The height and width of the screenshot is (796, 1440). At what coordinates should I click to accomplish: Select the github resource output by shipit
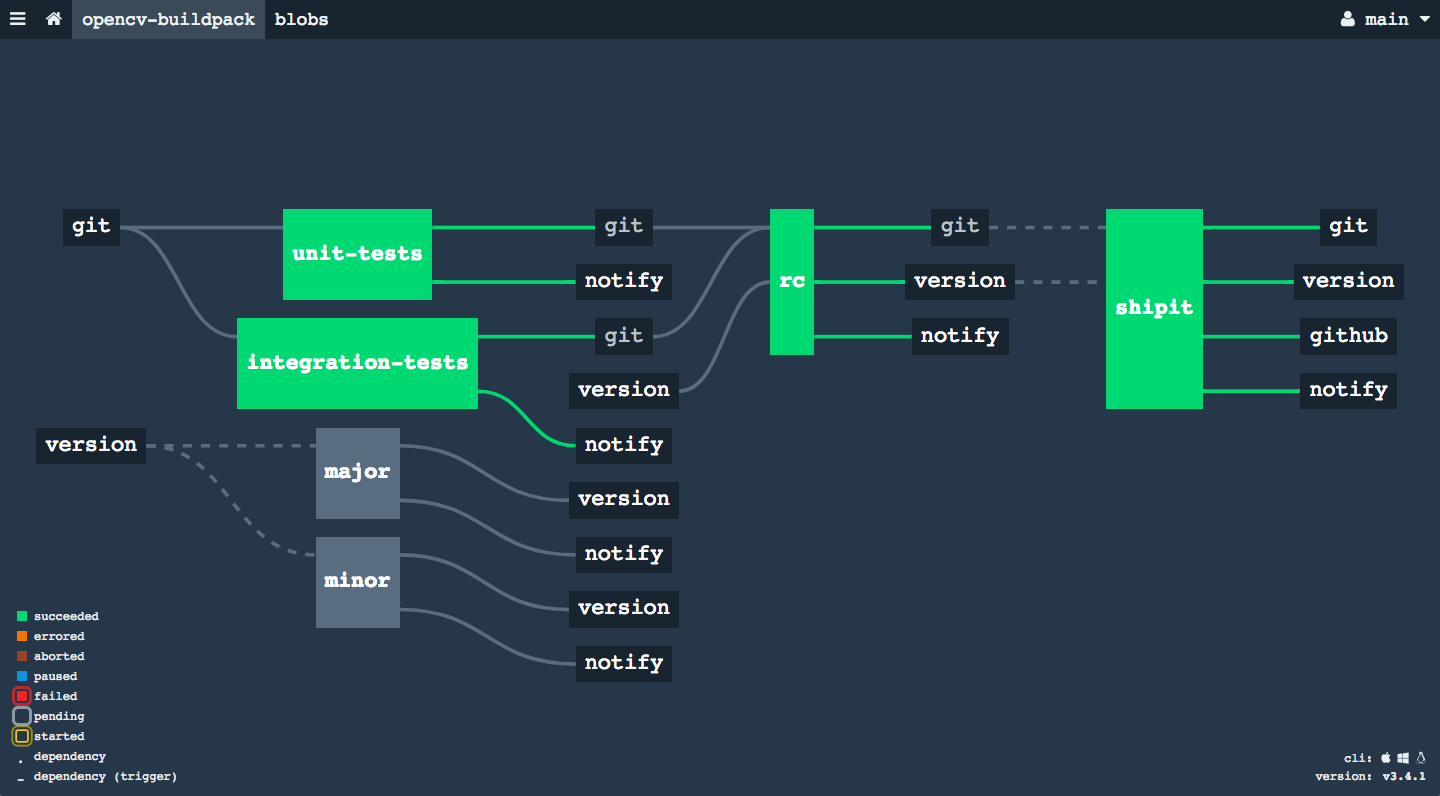[x=1348, y=336]
